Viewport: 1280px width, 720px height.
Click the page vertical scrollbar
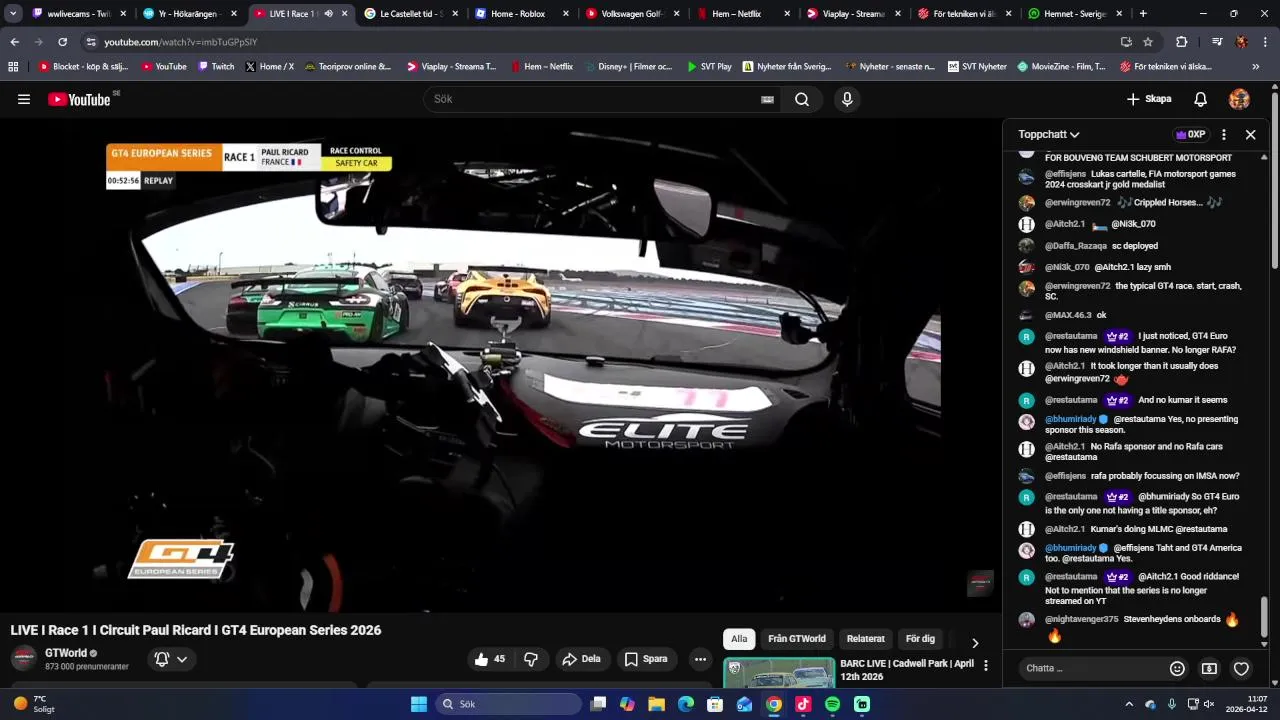[1275, 180]
